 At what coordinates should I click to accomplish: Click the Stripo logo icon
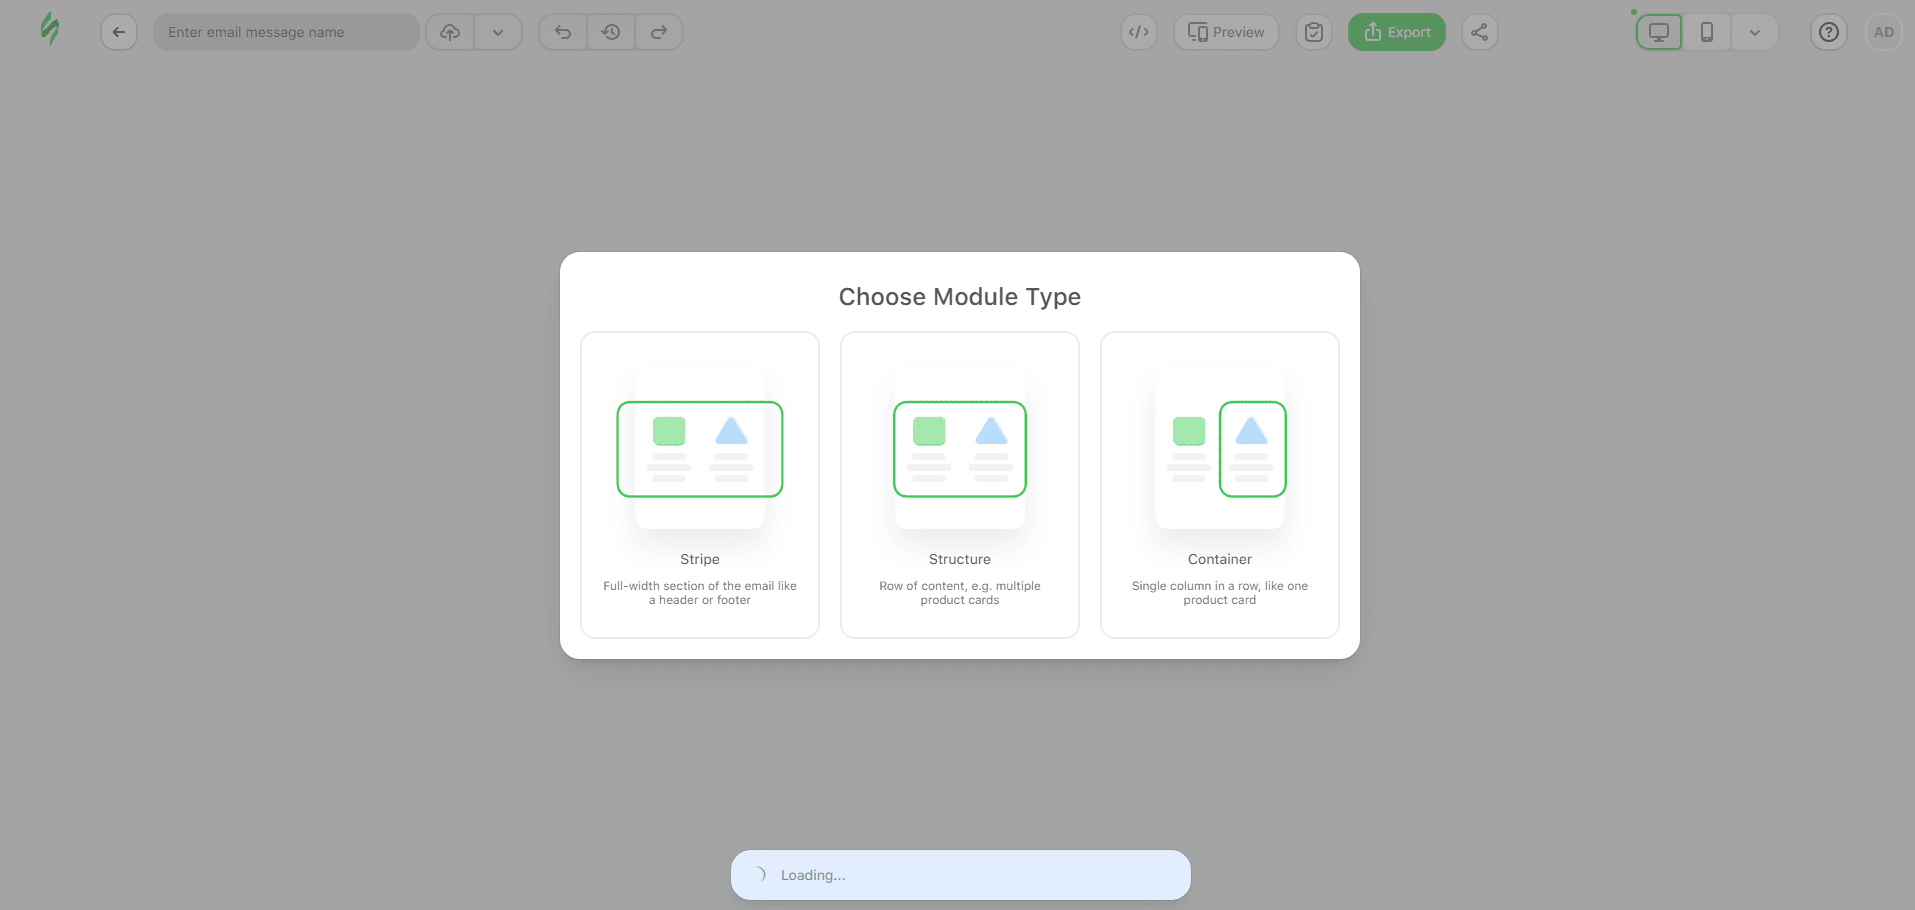pos(49,30)
